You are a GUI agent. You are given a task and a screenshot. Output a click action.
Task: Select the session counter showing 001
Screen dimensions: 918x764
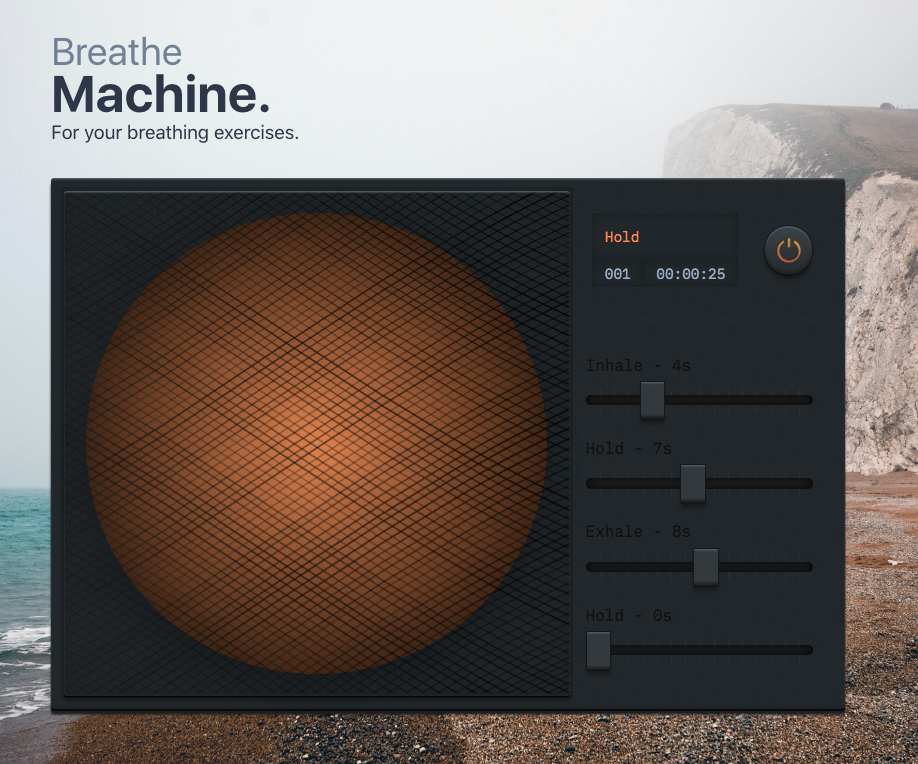[x=618, y=274]
